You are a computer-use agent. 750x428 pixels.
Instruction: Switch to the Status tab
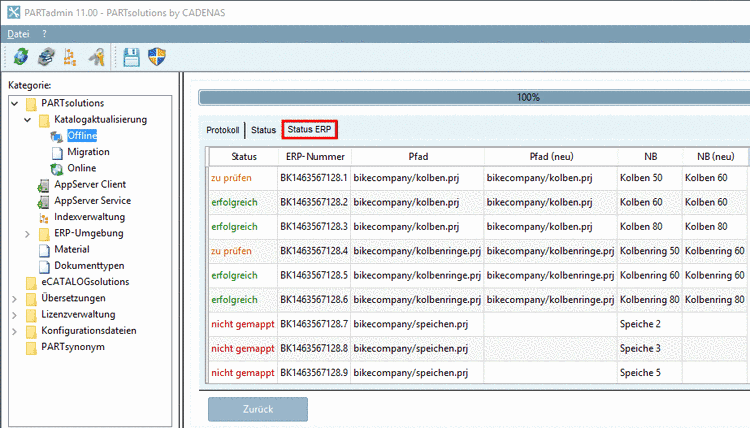pyautogui.click(x=264, y=130)
